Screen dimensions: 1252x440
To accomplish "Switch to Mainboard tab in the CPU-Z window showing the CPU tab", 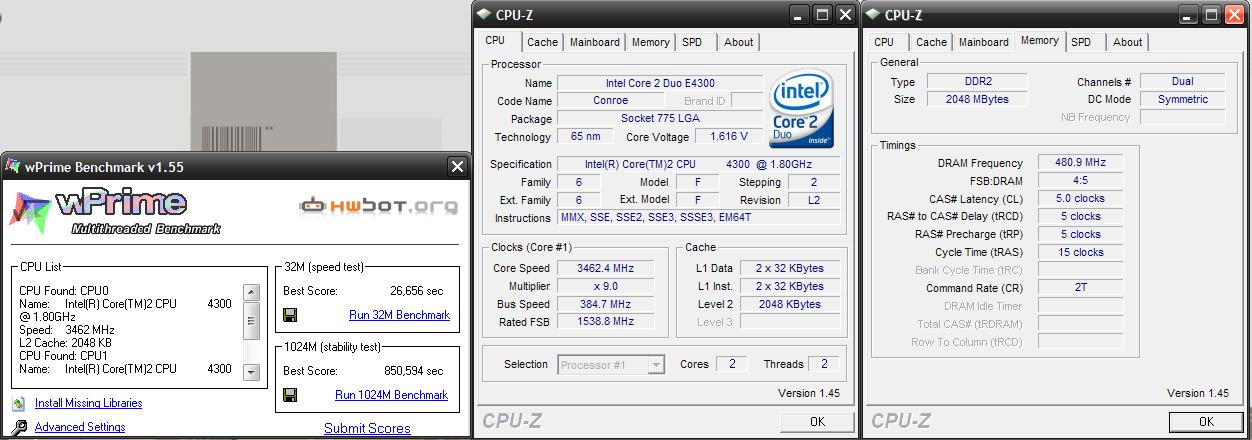I will [x=595, y=42].
